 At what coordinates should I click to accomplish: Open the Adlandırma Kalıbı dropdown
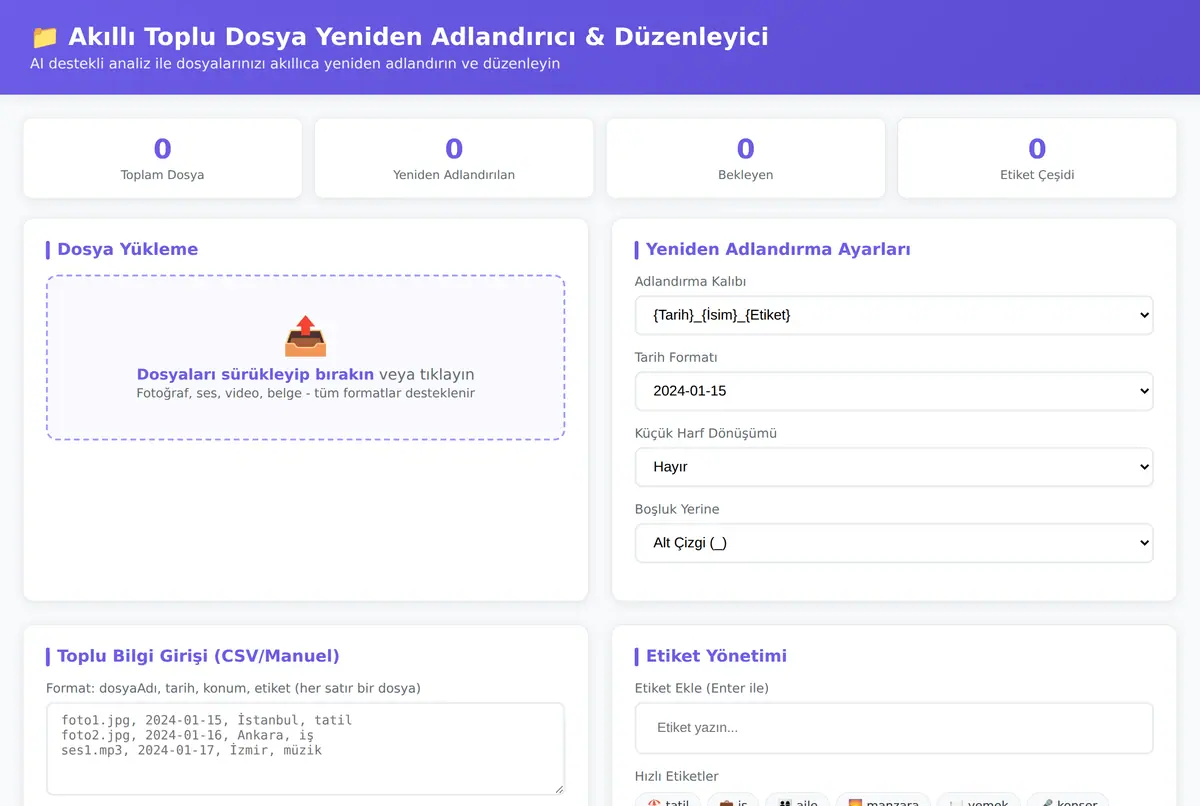[894, 315]
